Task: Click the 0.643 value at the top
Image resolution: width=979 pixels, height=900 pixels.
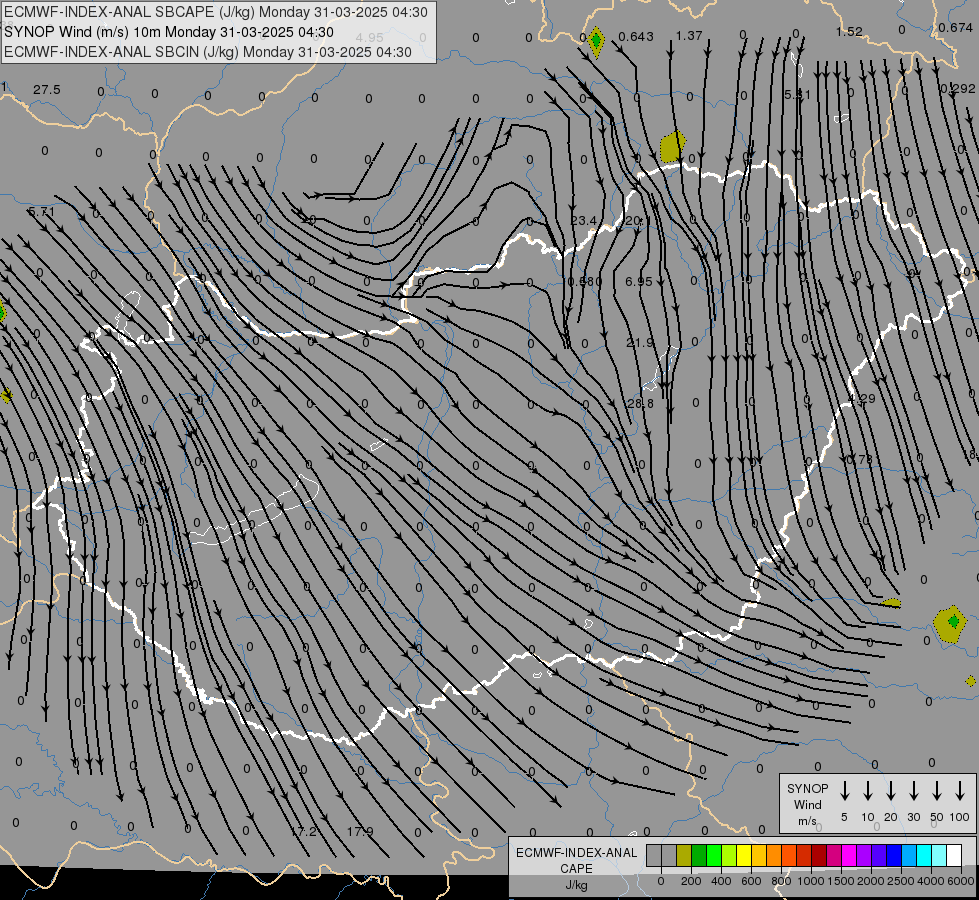Action: point(636,37)
